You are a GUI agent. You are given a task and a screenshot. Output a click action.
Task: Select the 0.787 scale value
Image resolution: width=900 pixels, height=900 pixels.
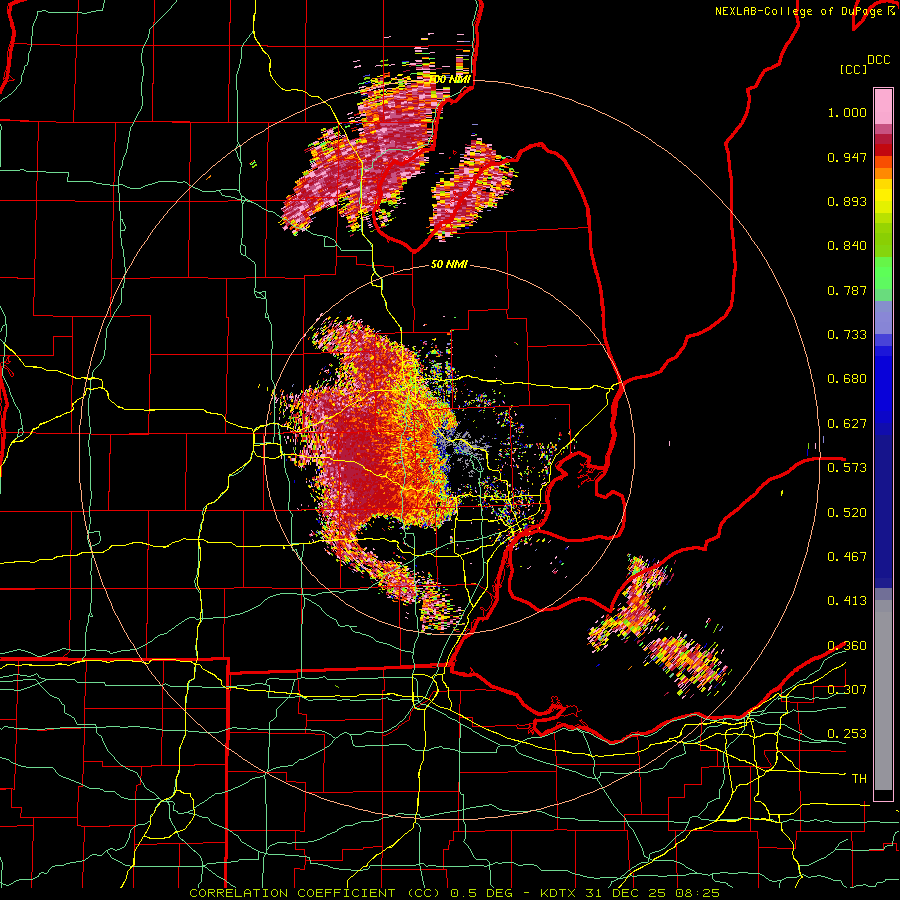click(x=847, y=290)
